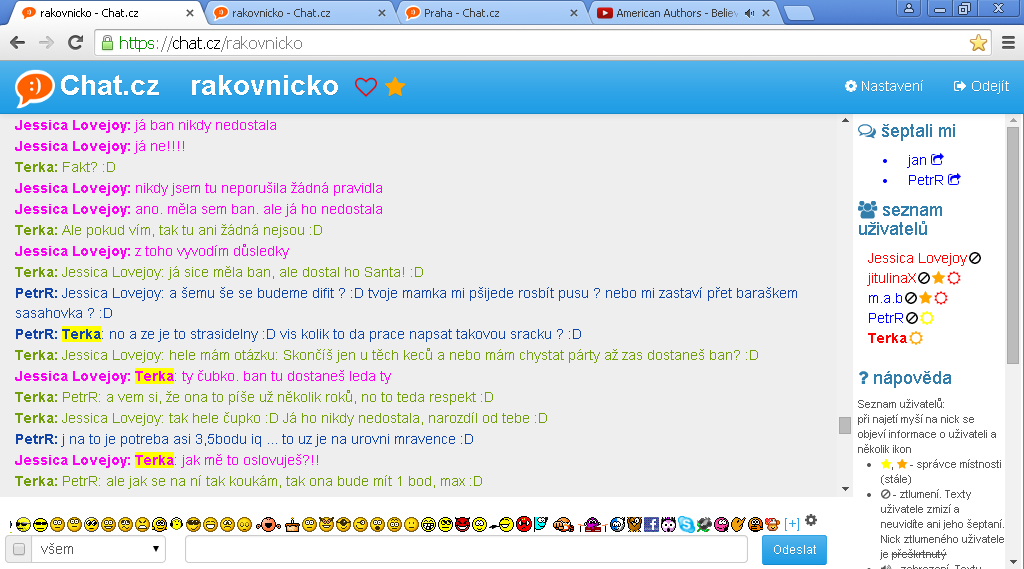Image resolution: width=1024 pixels, height=569 pixels.
Task: Switch to first rakovnicko - Chat.cz tab
Action: [108, 12]
